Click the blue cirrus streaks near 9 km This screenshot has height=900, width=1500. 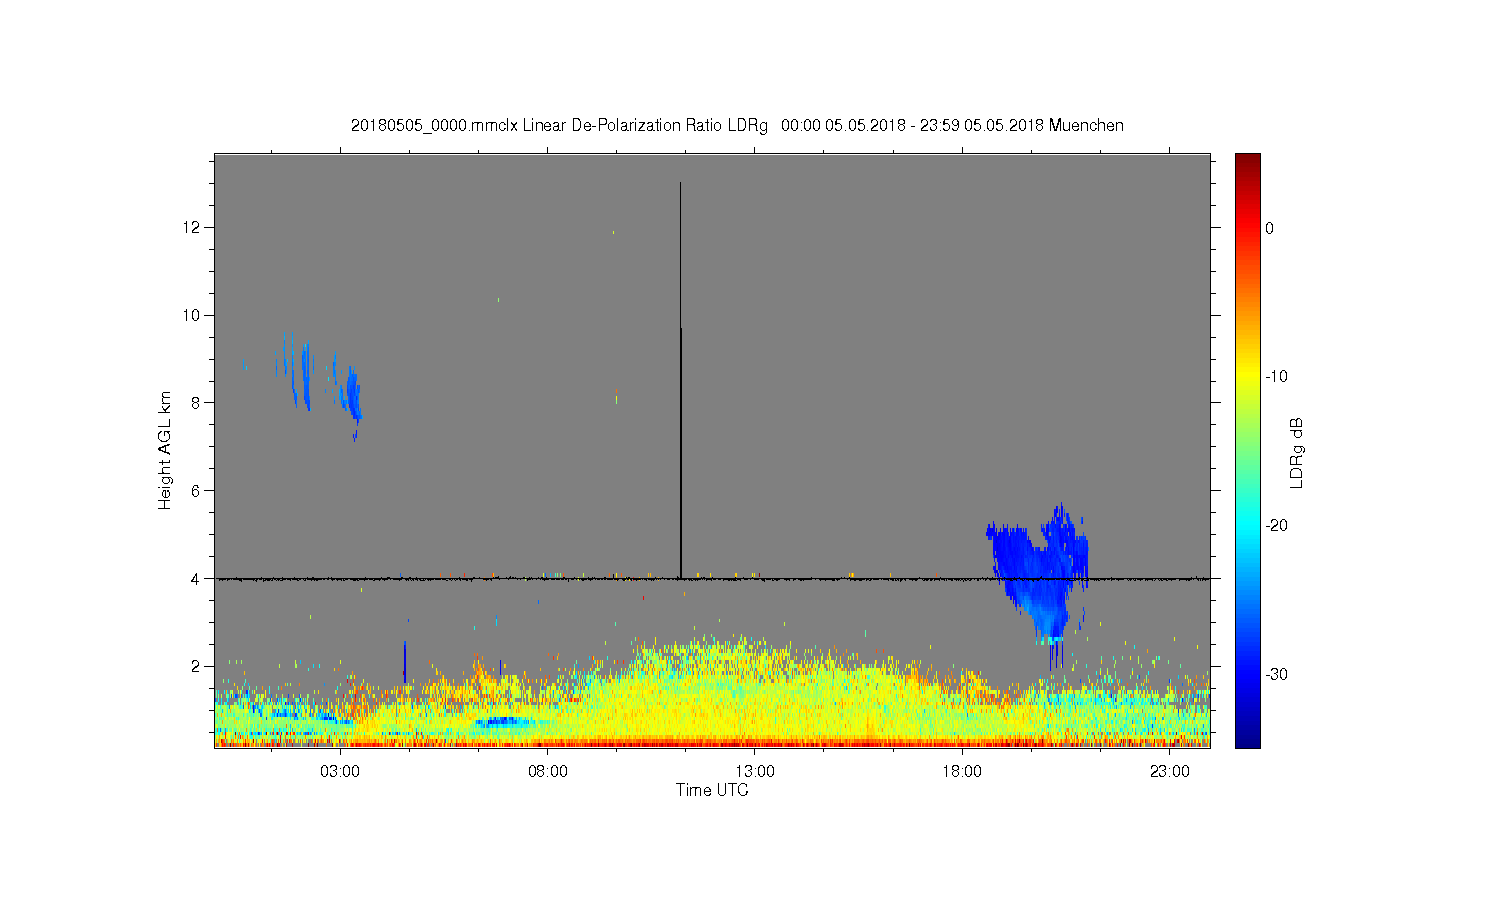pos(320,385)
